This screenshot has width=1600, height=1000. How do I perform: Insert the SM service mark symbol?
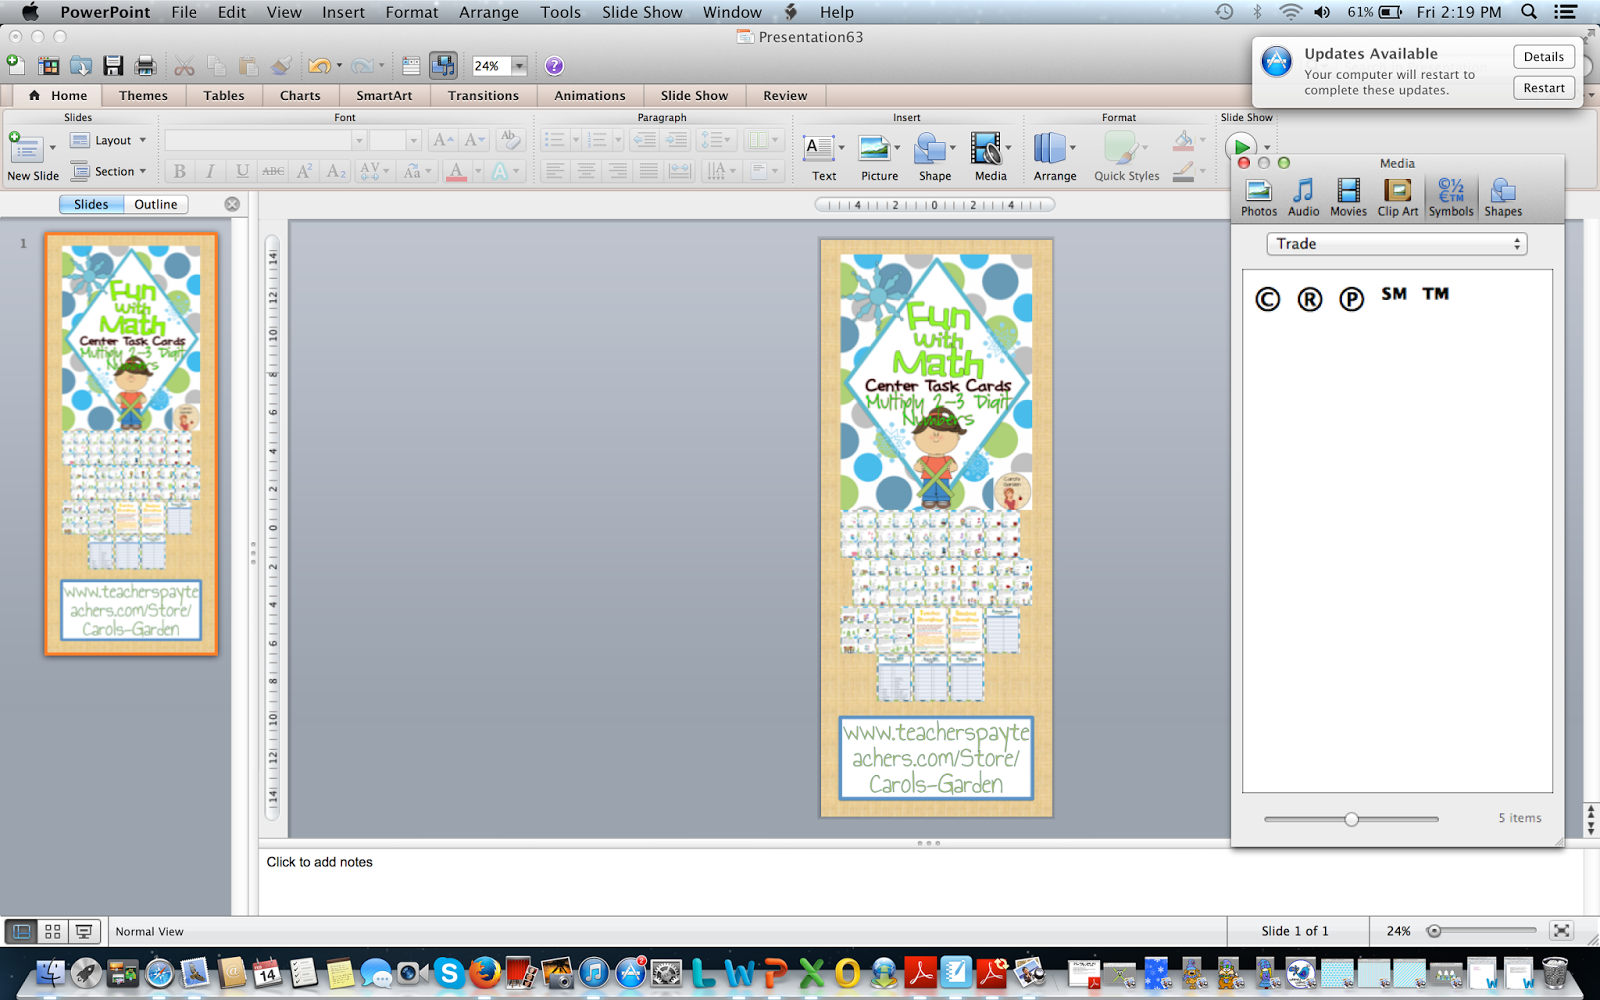[x=1394, y=294]
